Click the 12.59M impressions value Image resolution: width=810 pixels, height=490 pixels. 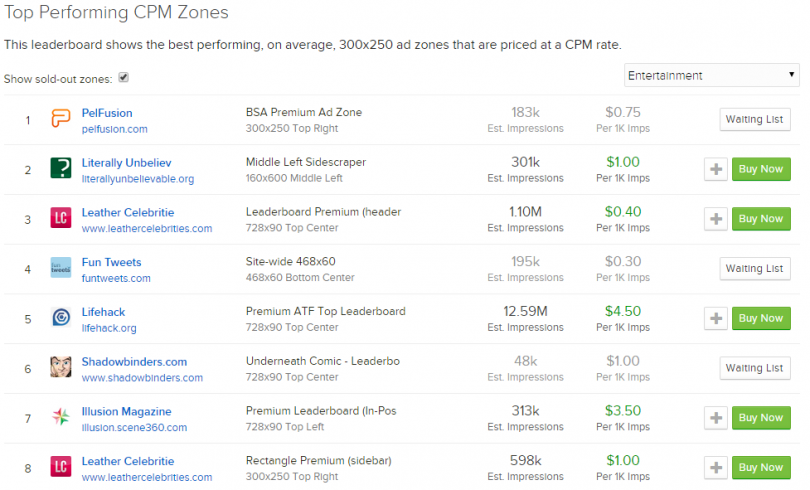click(525, 311)
